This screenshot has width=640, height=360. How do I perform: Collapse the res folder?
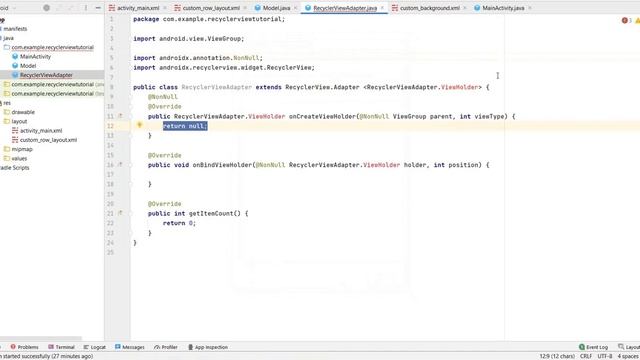7,103
